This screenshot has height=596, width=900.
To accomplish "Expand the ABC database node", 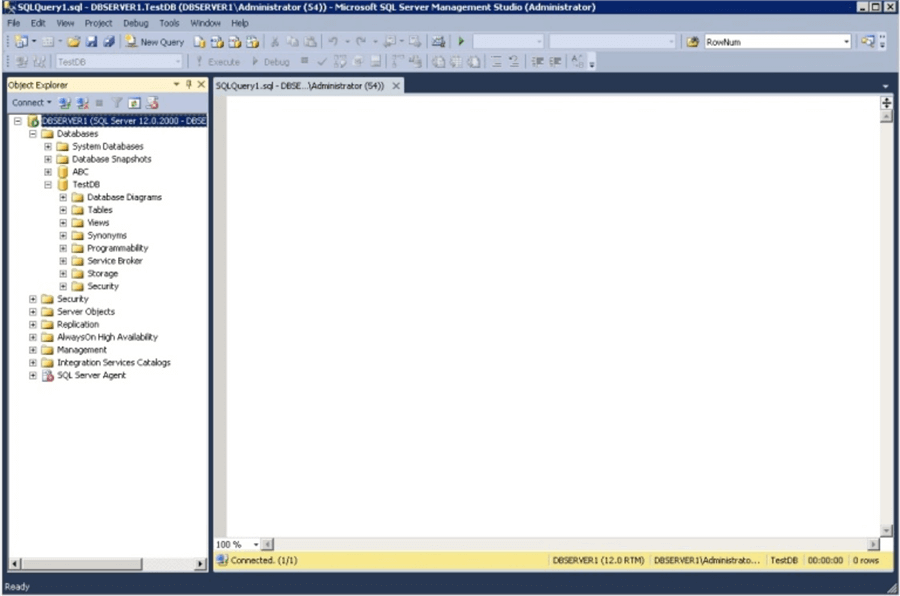I will pyautogui.click(x=48, y=172).
